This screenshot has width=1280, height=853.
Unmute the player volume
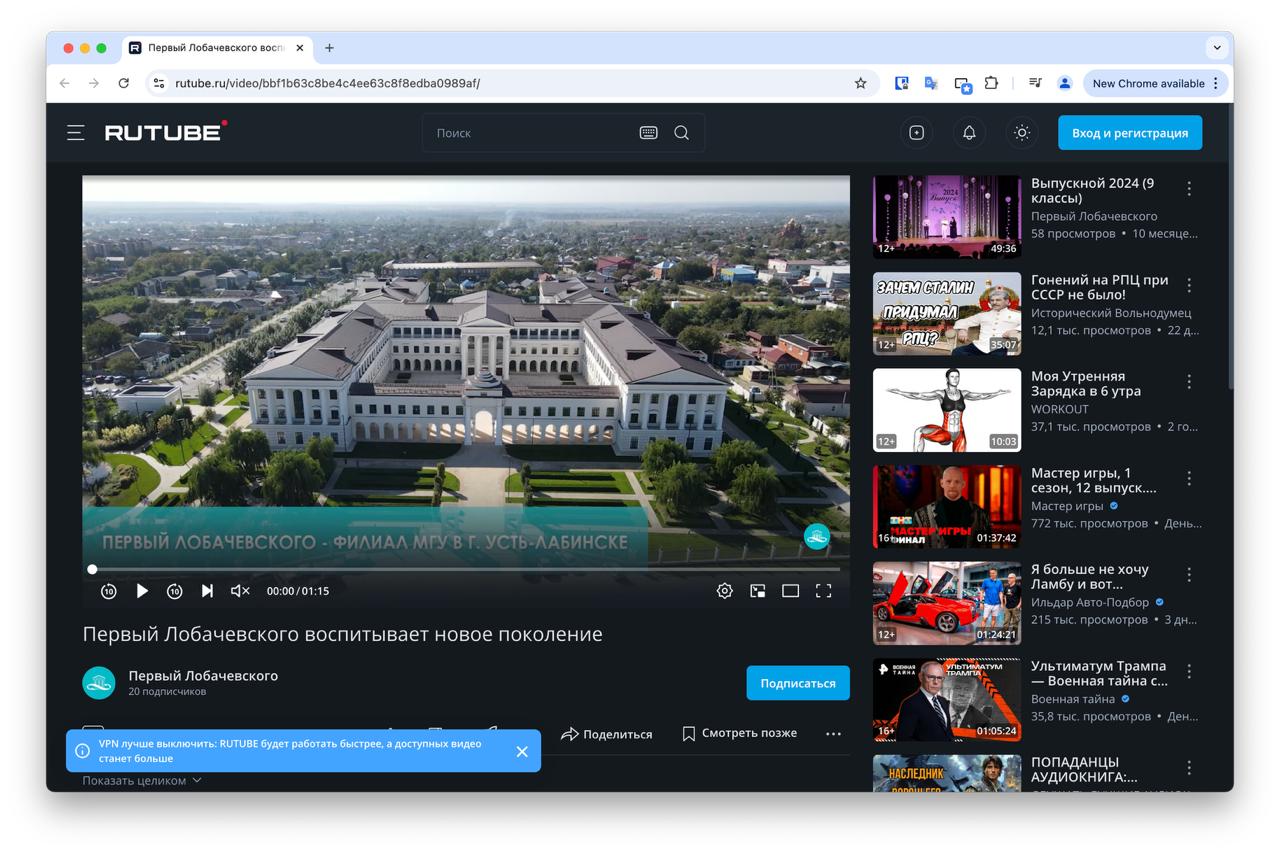(240, 591)
